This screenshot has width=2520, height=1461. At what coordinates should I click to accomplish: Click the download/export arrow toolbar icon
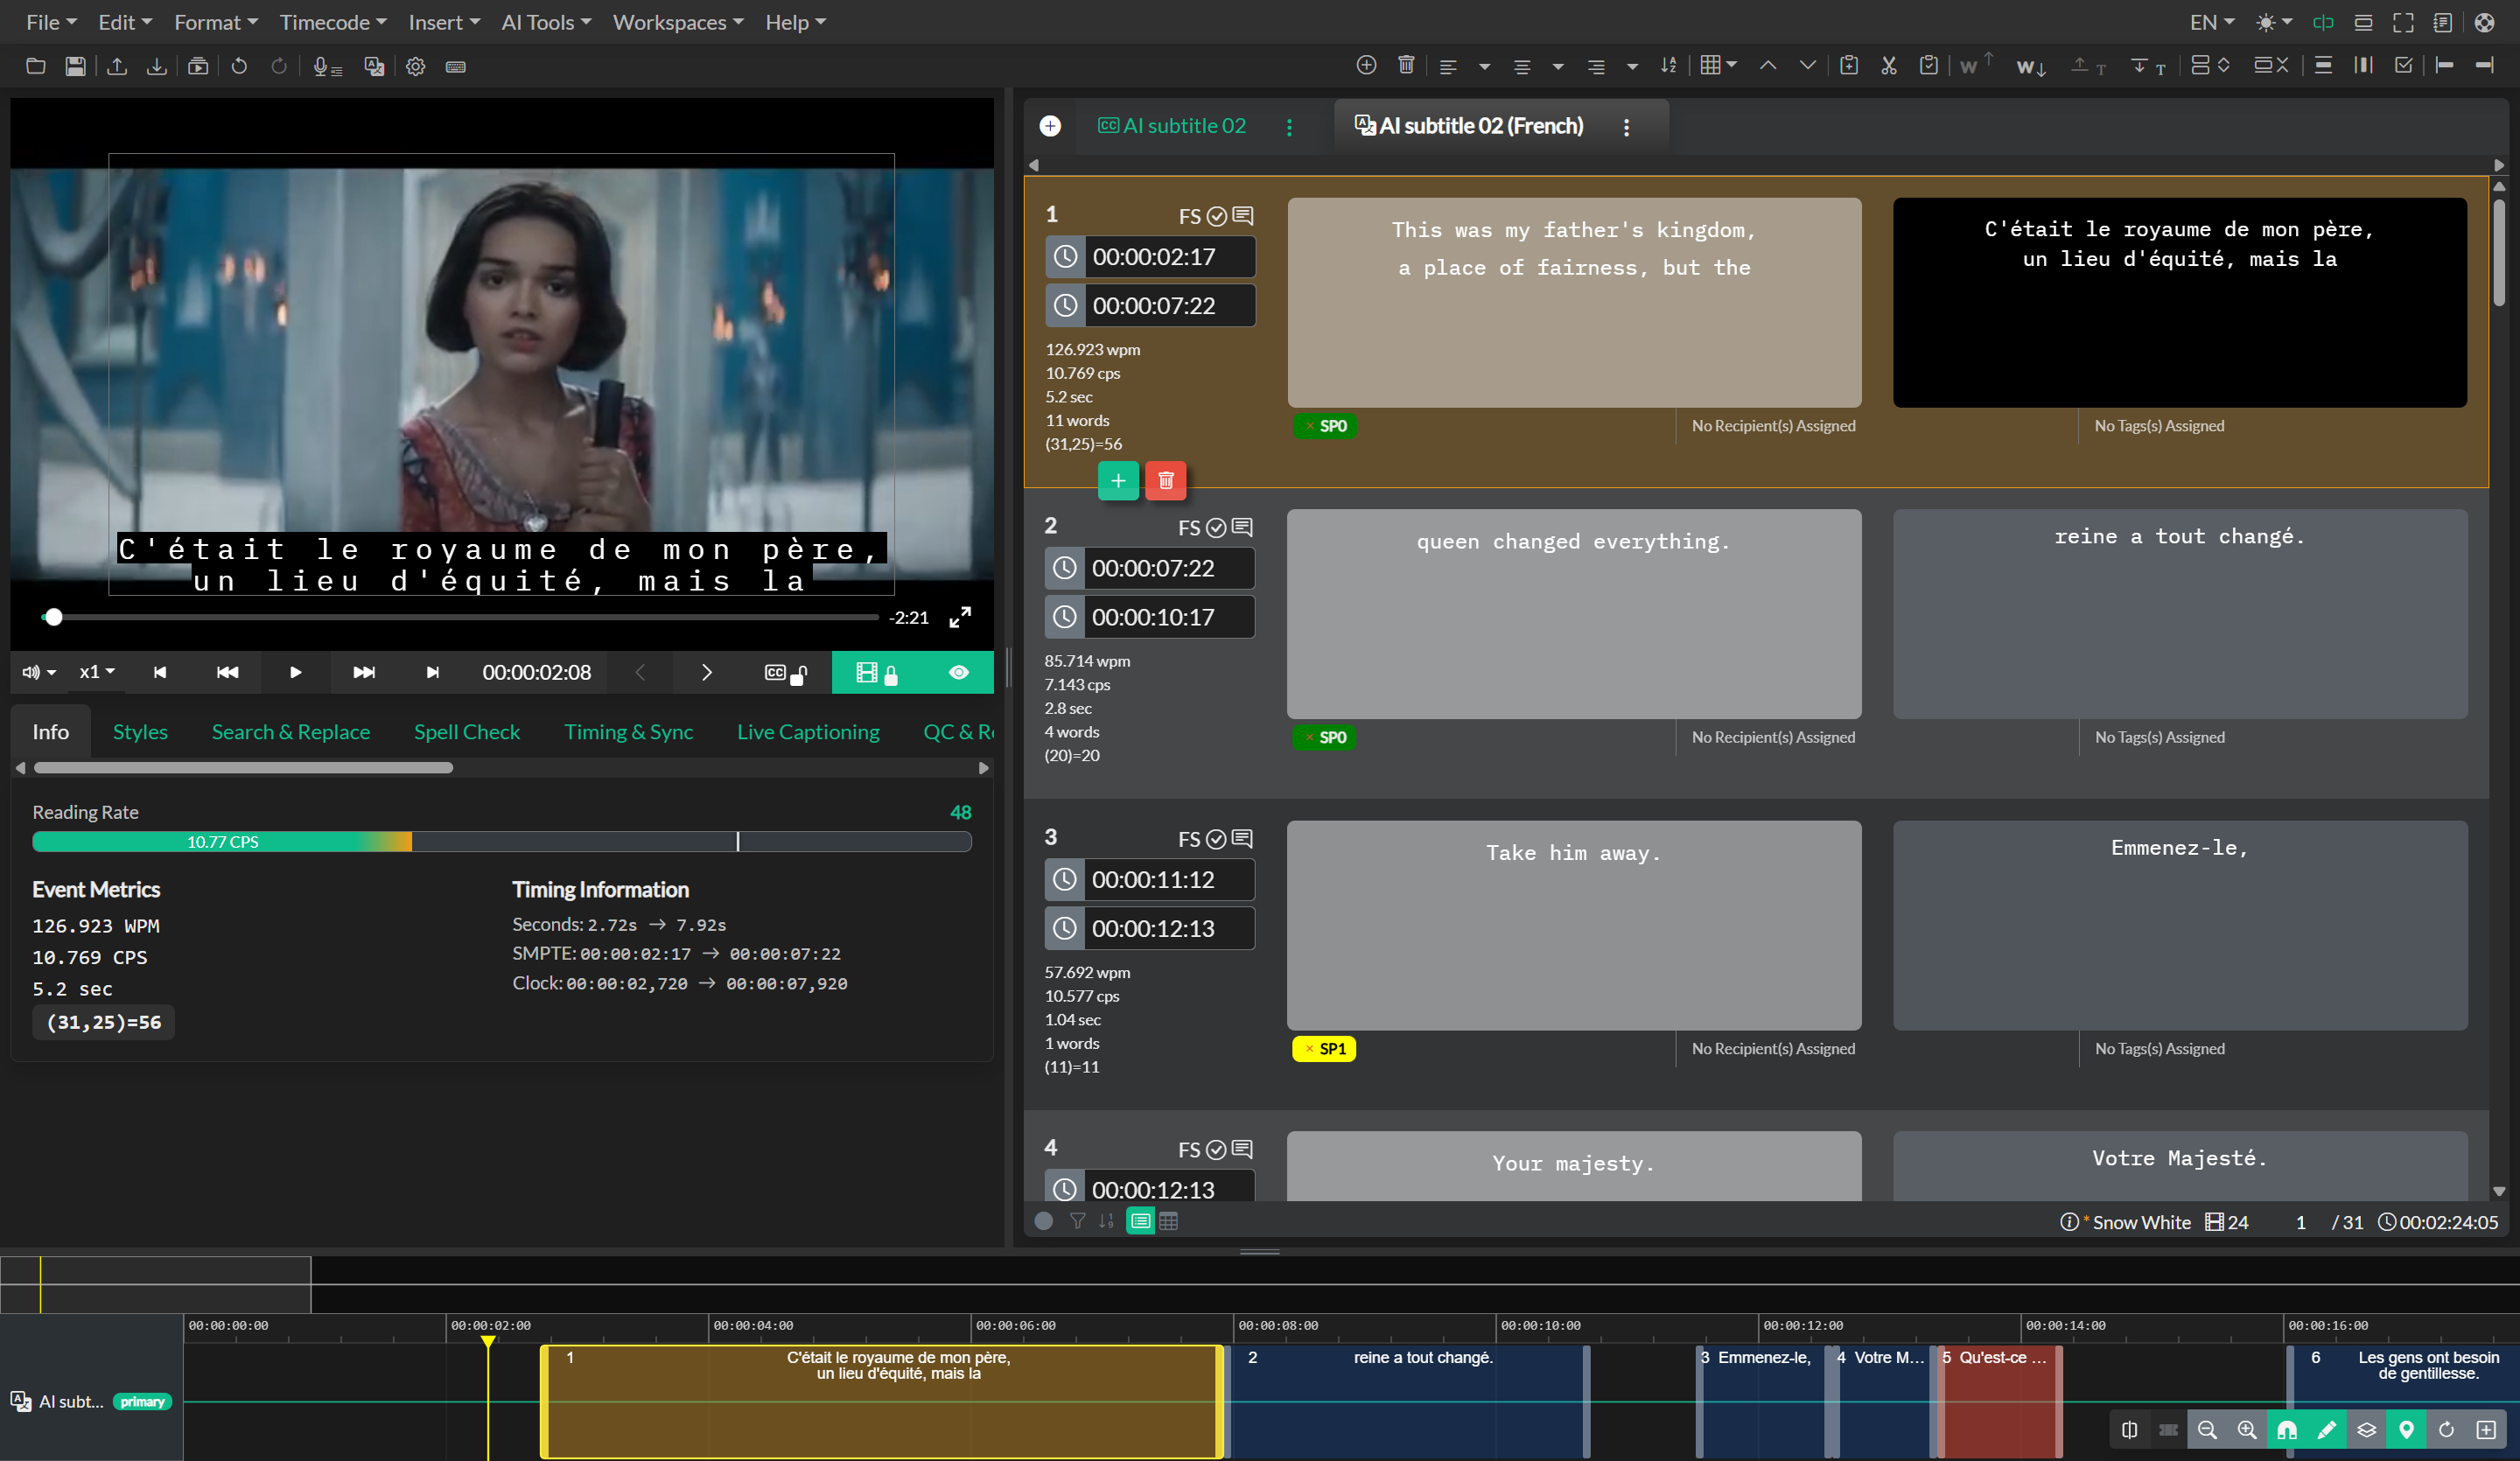[x=157, y=66]
